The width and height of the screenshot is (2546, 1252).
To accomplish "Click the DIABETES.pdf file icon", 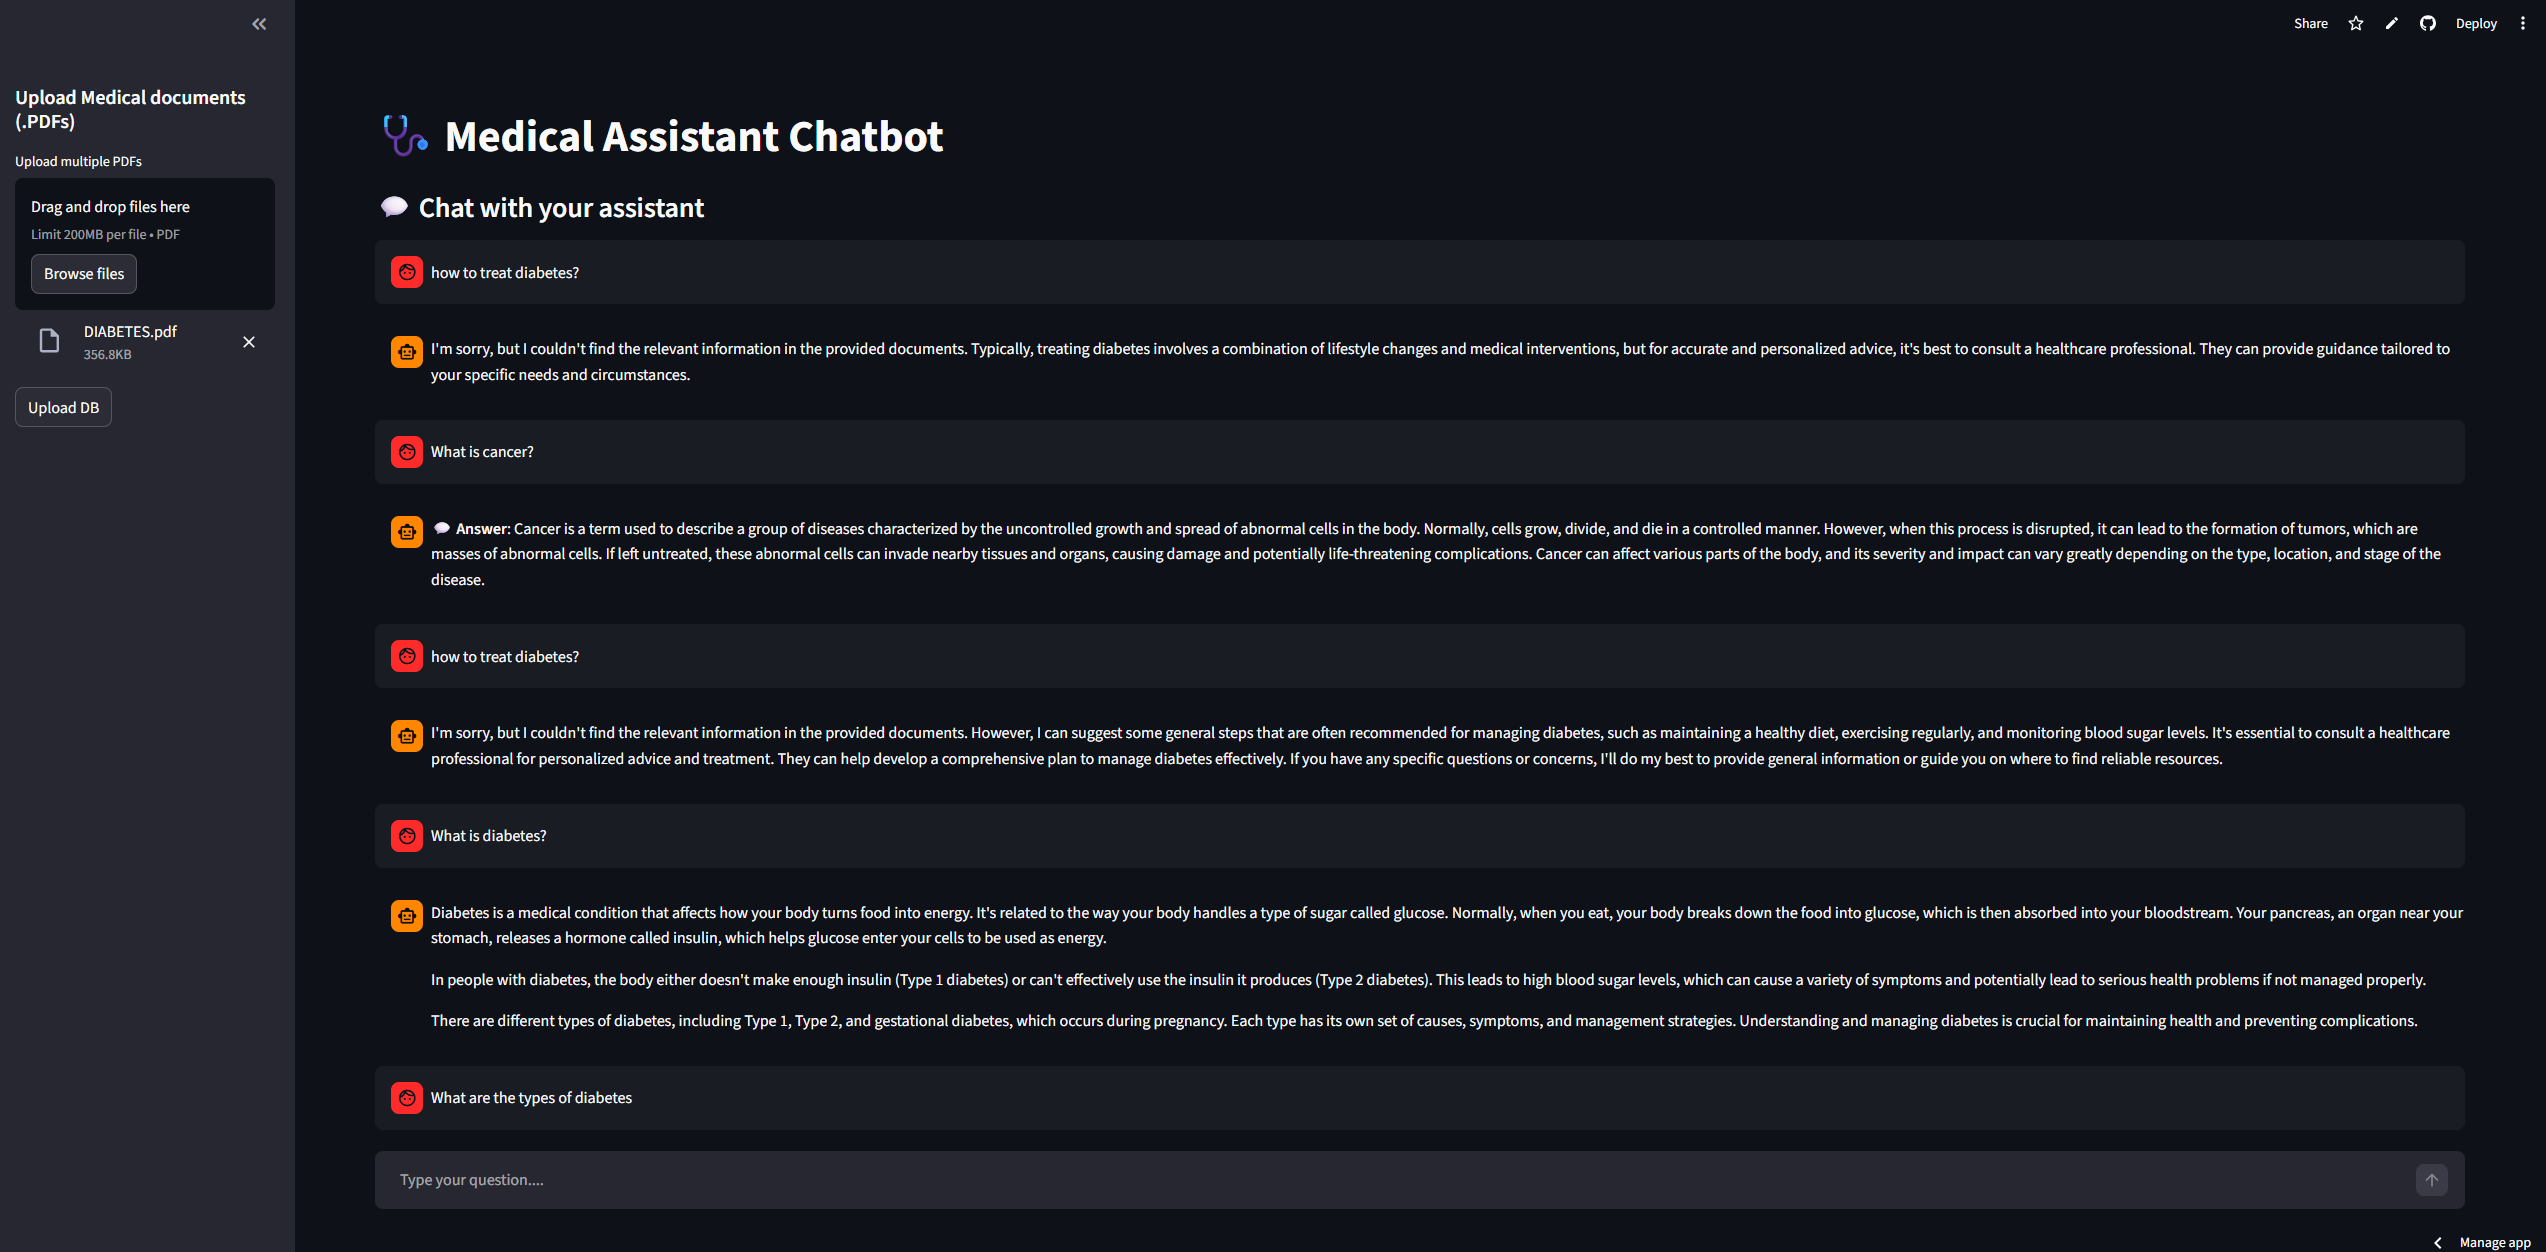I will (49, 342).
